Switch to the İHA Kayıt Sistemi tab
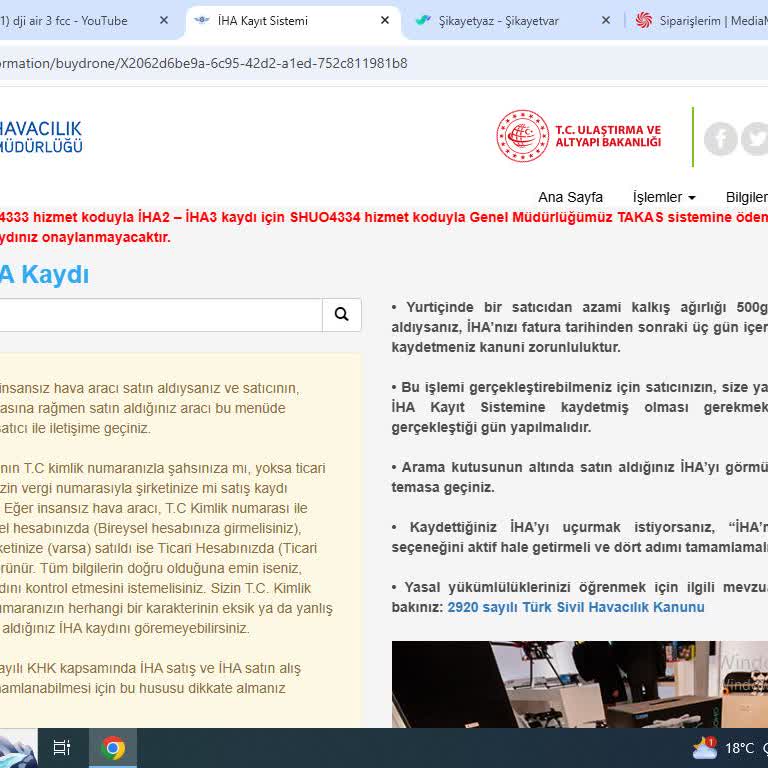Viewport: 768px width, 768px height. tap(293, 21)
